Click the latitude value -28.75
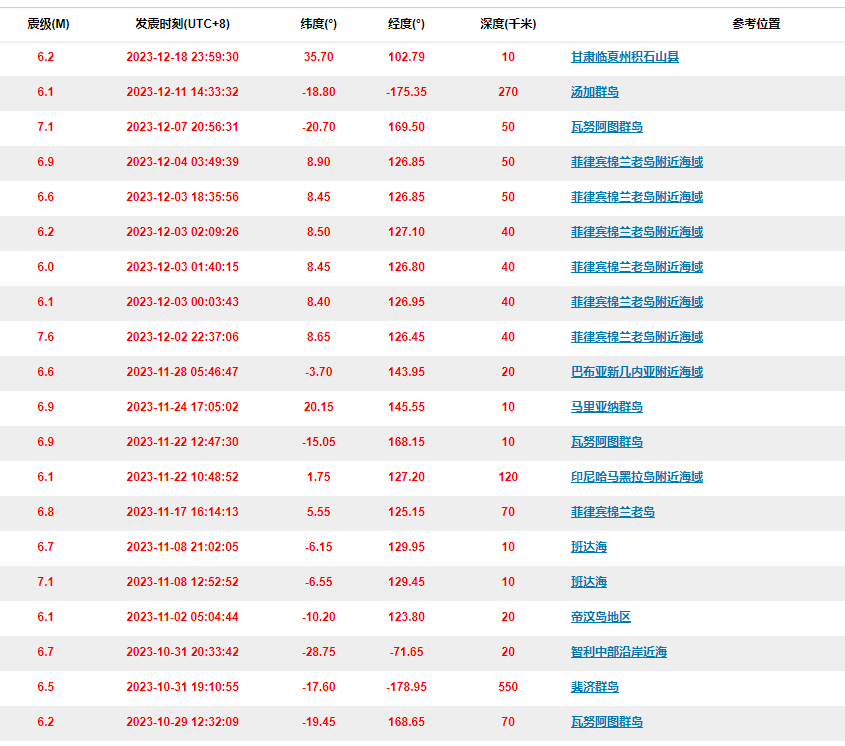 pos(318,653)
